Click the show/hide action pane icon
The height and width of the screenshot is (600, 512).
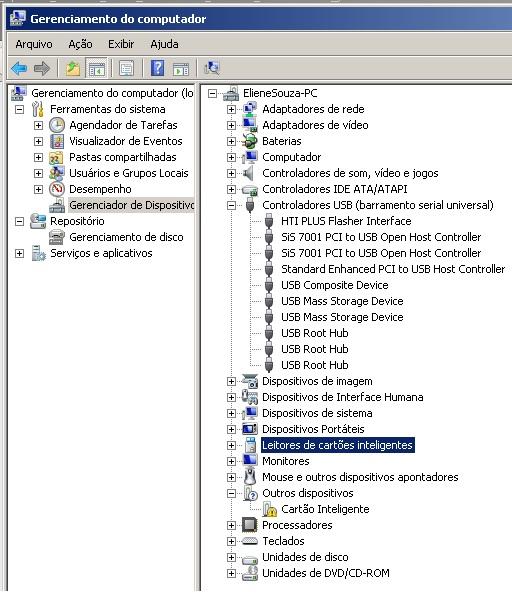click(x=181, y=68)
